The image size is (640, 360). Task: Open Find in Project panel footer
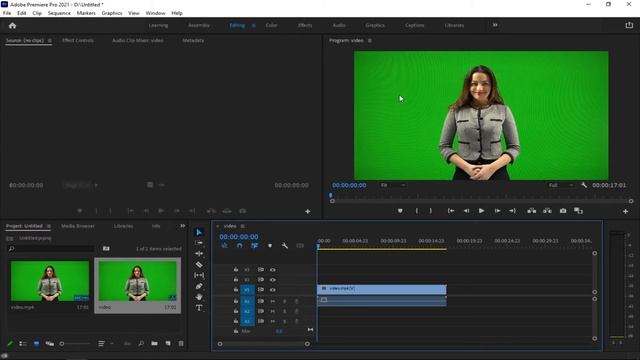141,344
